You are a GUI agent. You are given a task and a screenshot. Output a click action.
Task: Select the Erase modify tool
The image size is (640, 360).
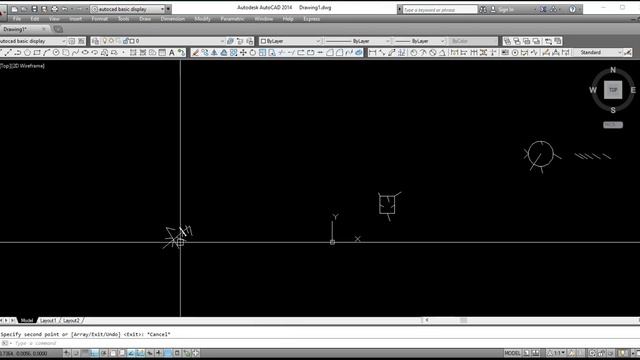[x=195, y=53]
